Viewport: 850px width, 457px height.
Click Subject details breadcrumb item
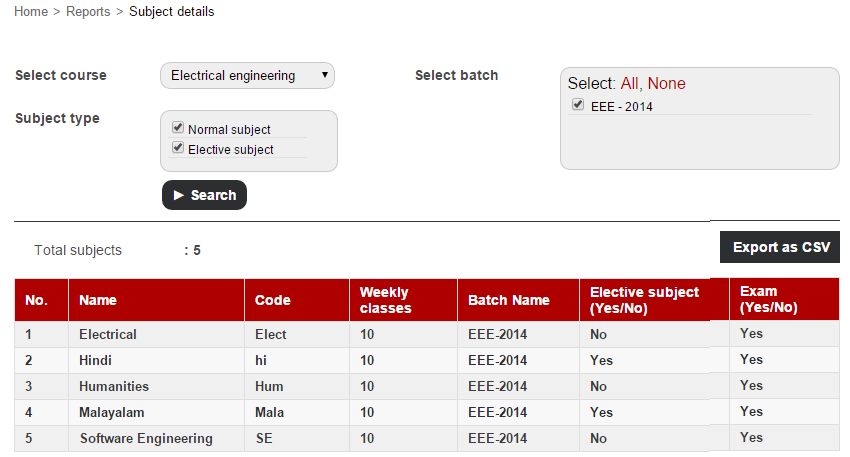(171, 11)
